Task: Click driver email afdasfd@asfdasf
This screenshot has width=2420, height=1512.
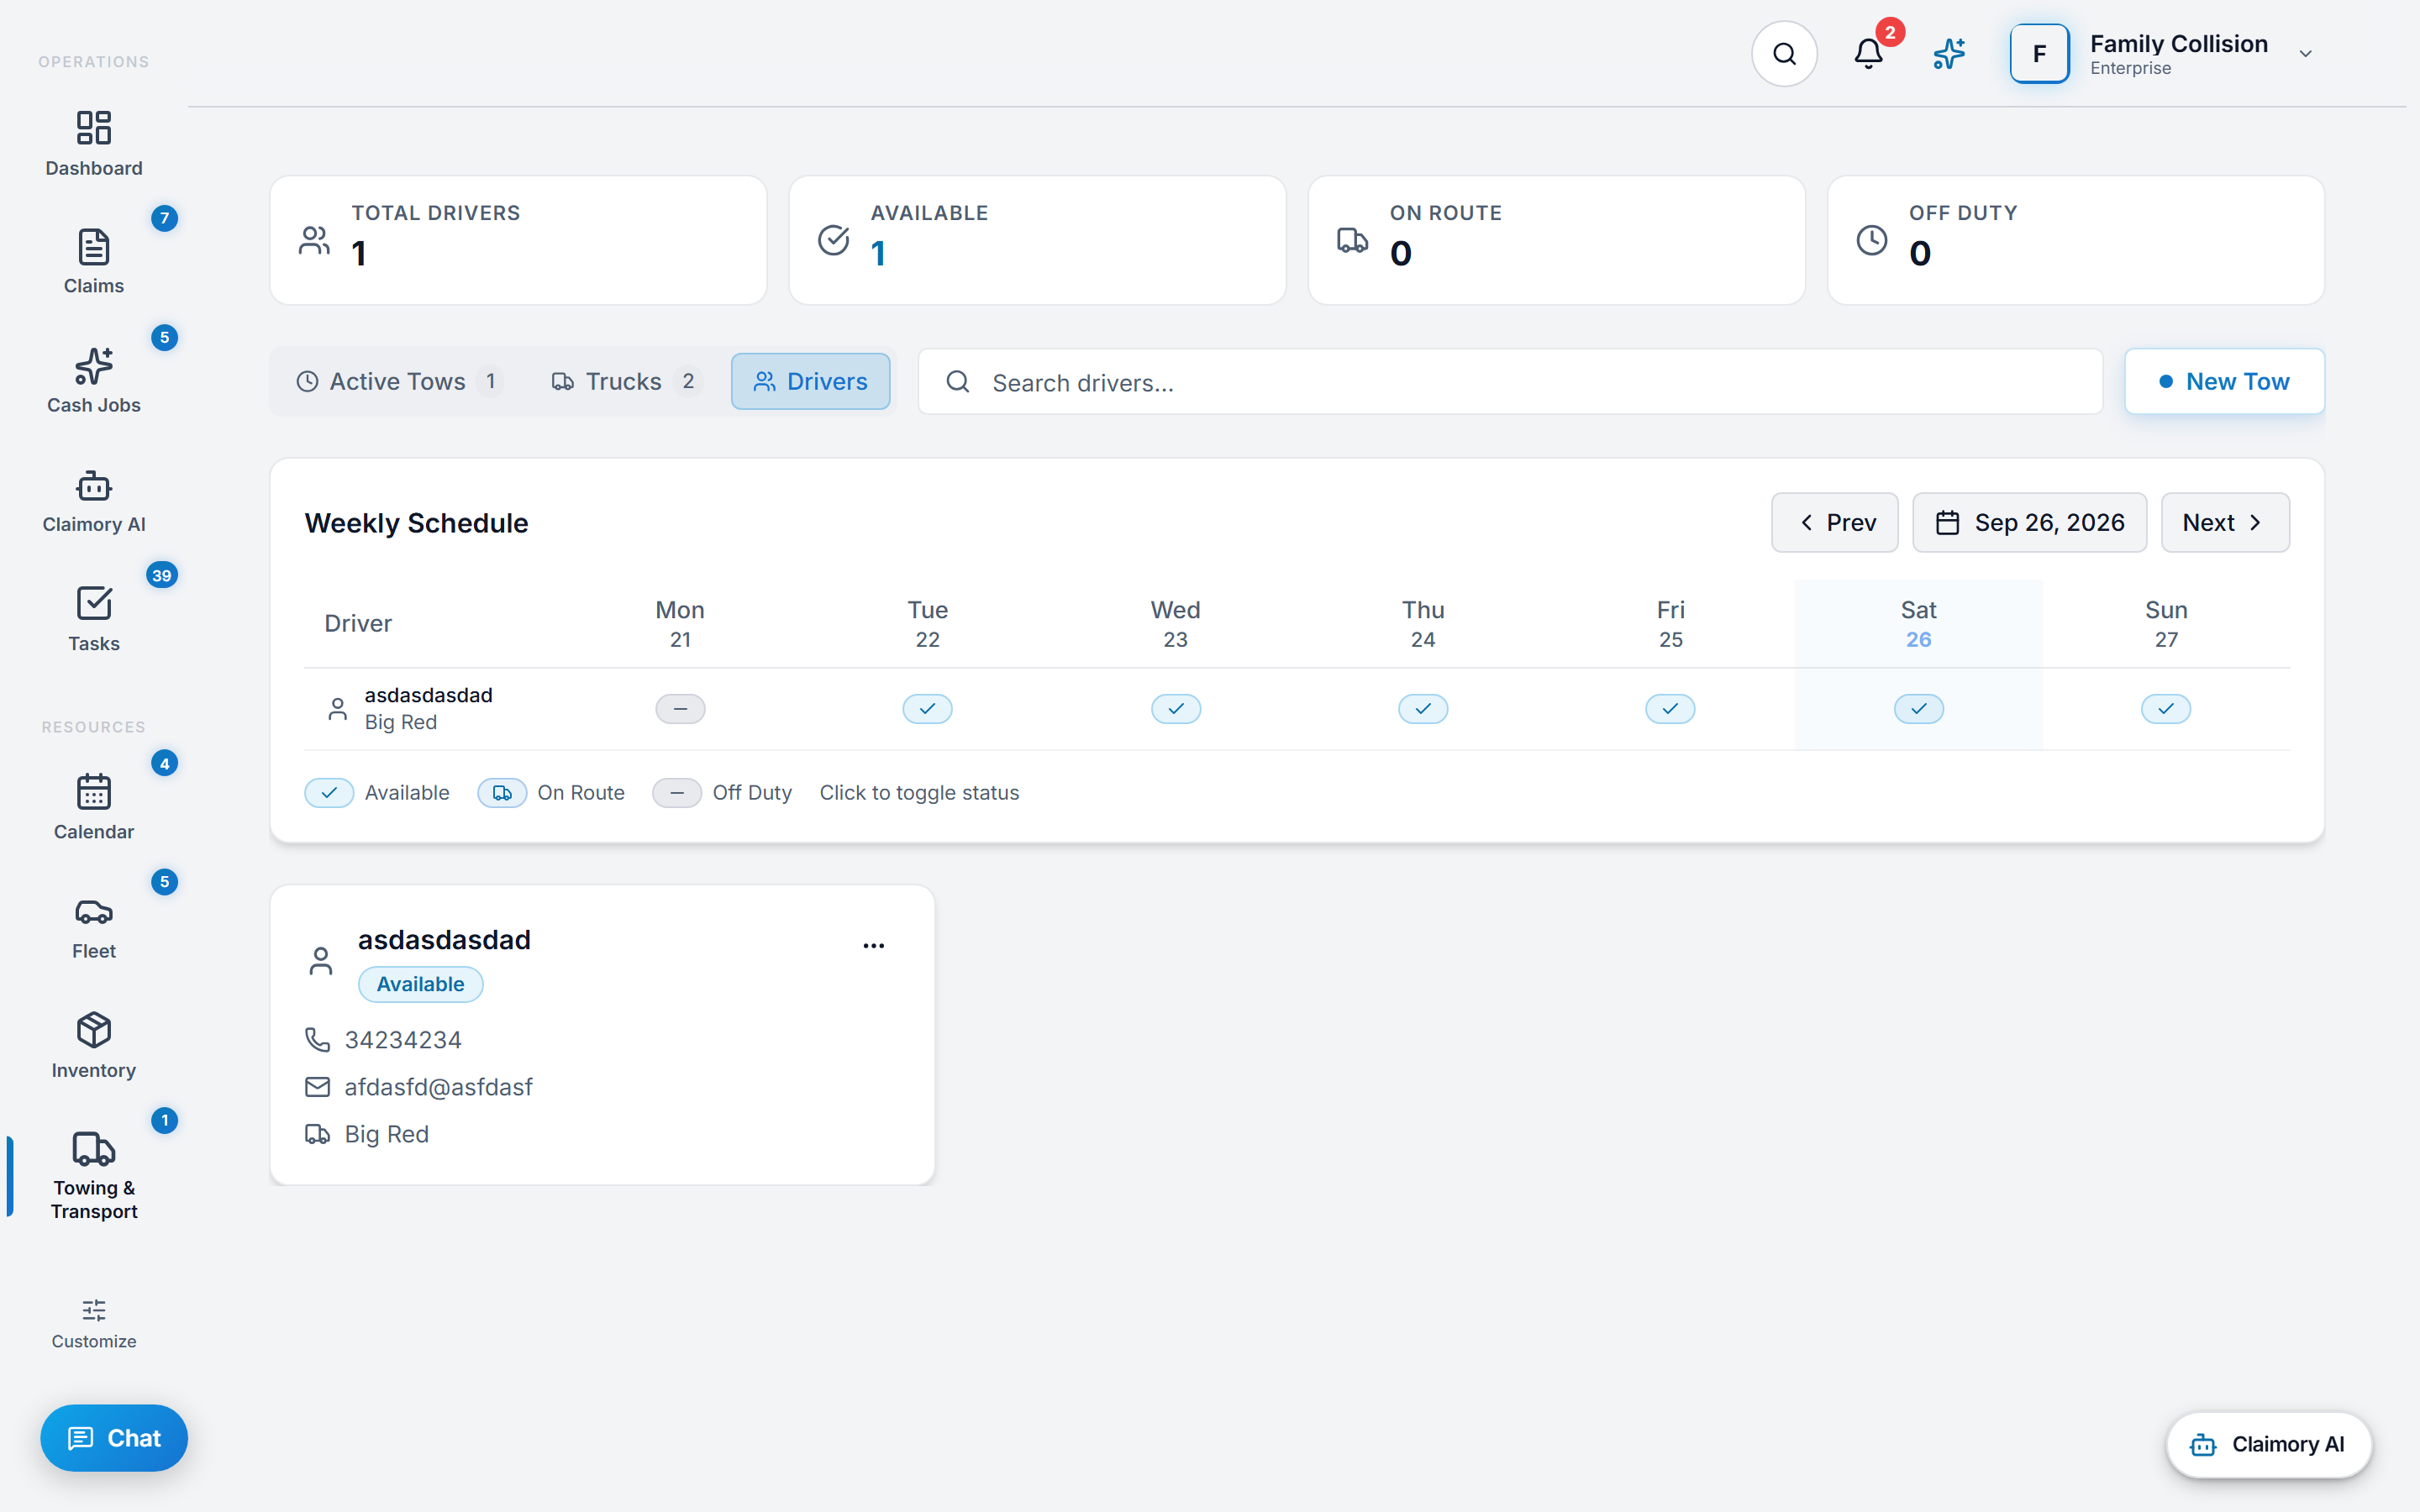Action: click(438, 1087)
